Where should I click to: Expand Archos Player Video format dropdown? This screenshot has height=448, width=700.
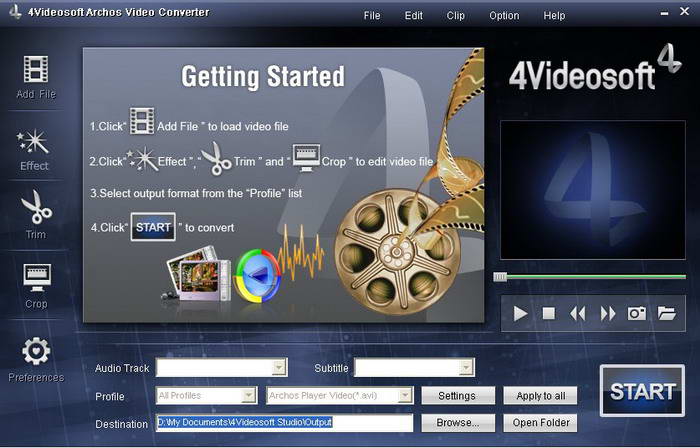[x=405, y=395]
